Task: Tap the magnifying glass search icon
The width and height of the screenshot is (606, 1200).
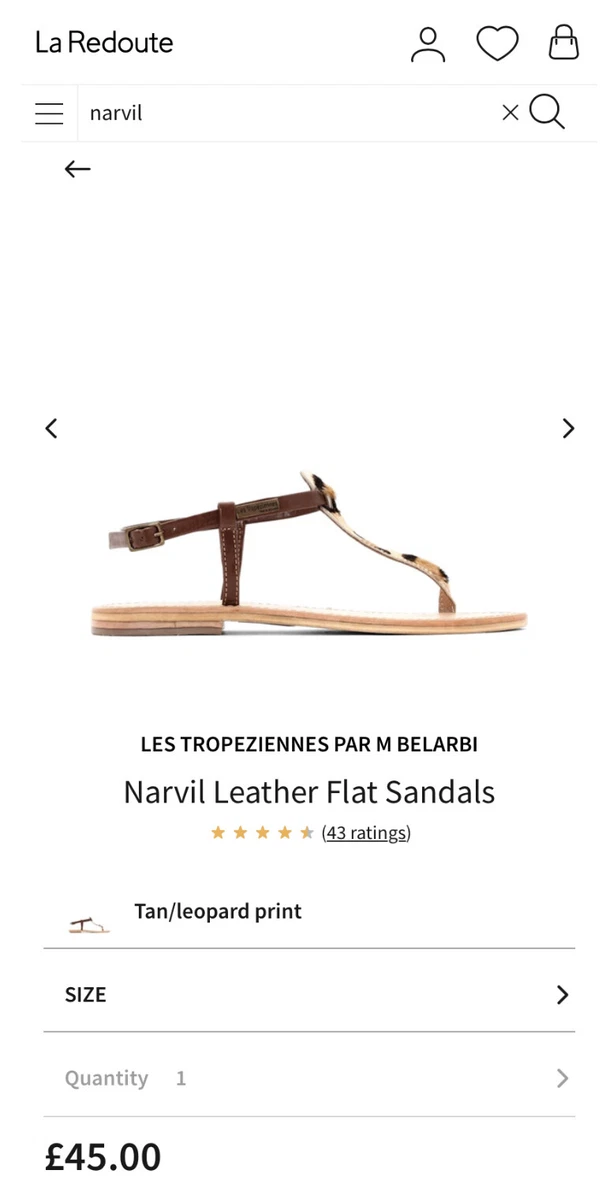Action: tap(547, 112)
